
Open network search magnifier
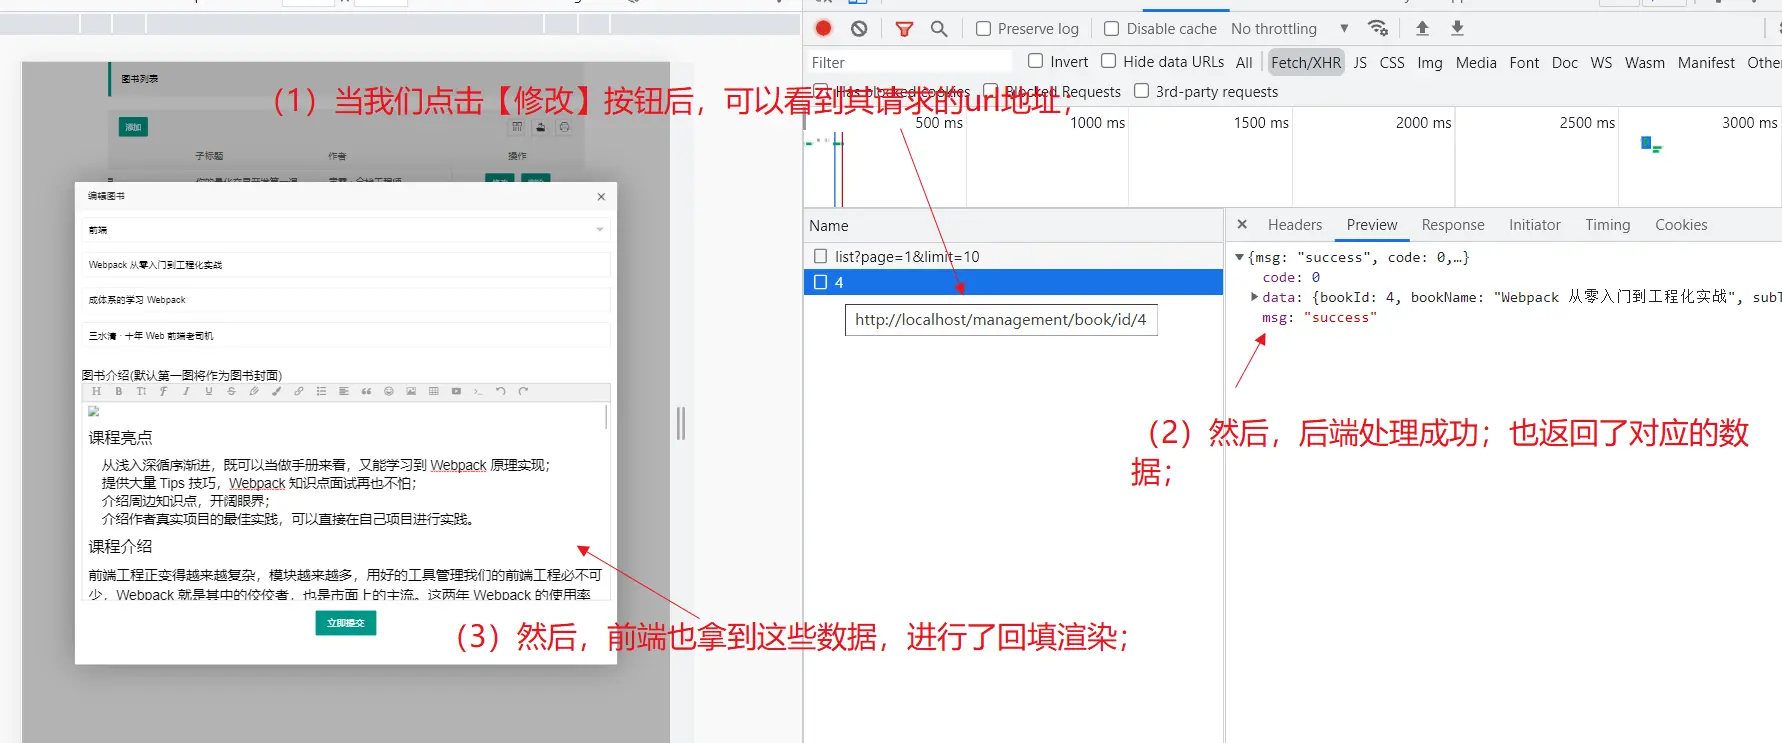point(939,29)
